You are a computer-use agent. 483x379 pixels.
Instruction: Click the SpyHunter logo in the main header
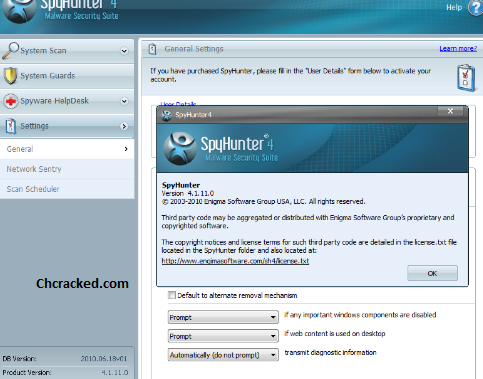(19, 11)
